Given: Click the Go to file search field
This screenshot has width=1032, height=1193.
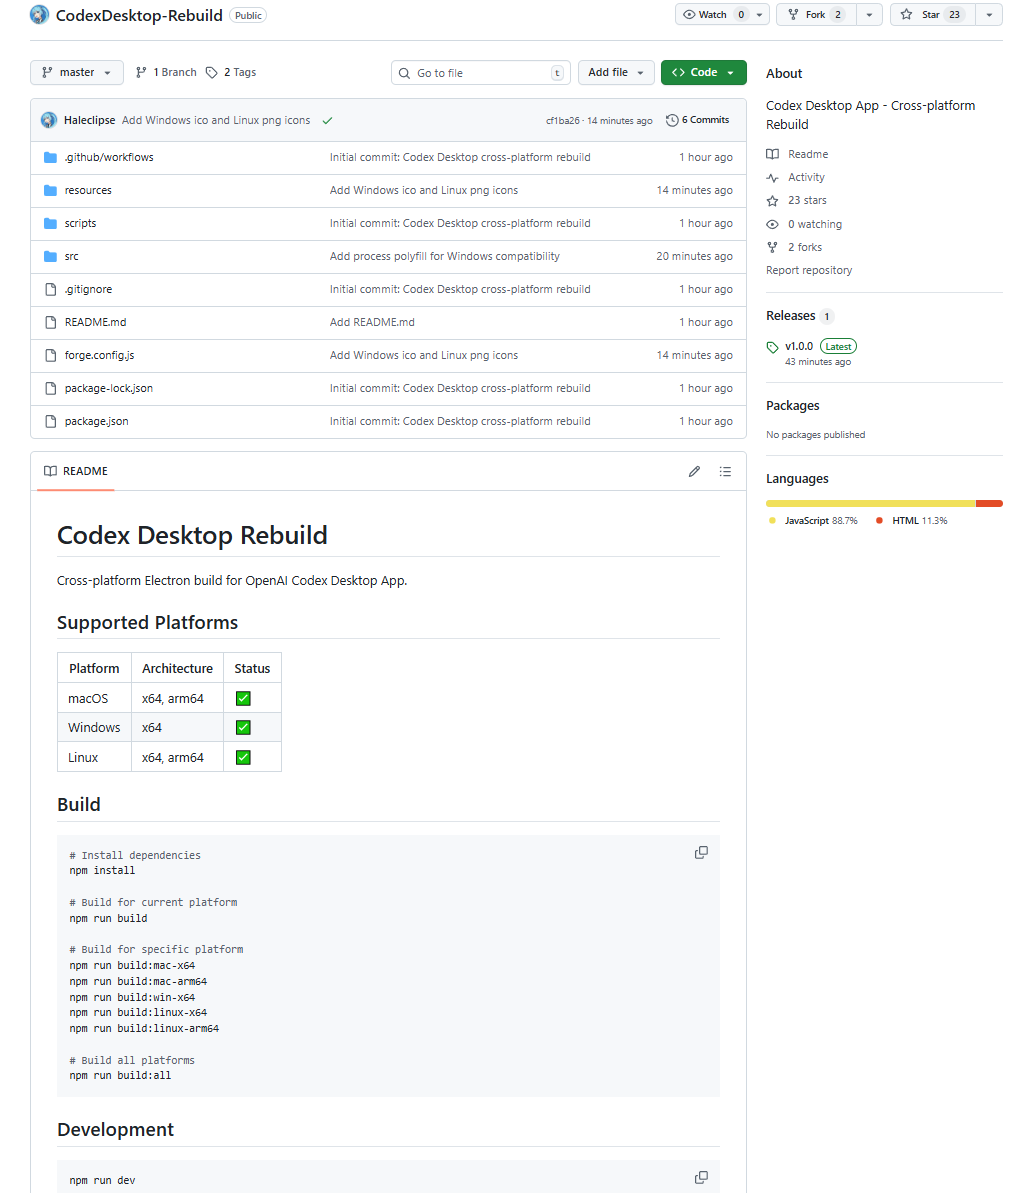Looking at the screenshot, I should (480, 73).
